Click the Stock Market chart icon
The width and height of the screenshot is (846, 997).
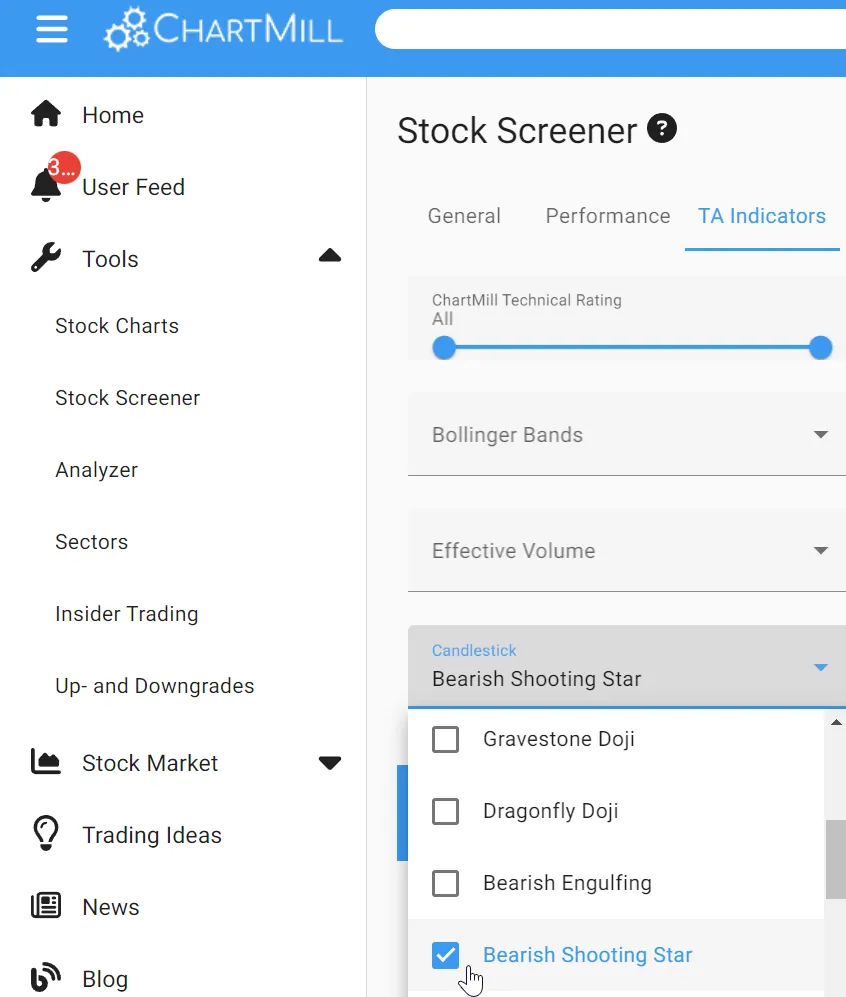click(x=46, y=763)
